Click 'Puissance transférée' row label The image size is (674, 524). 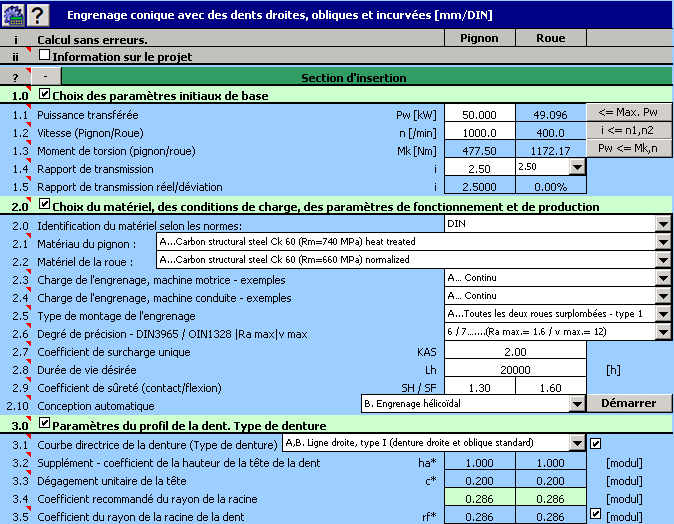(x=88, y=115)
